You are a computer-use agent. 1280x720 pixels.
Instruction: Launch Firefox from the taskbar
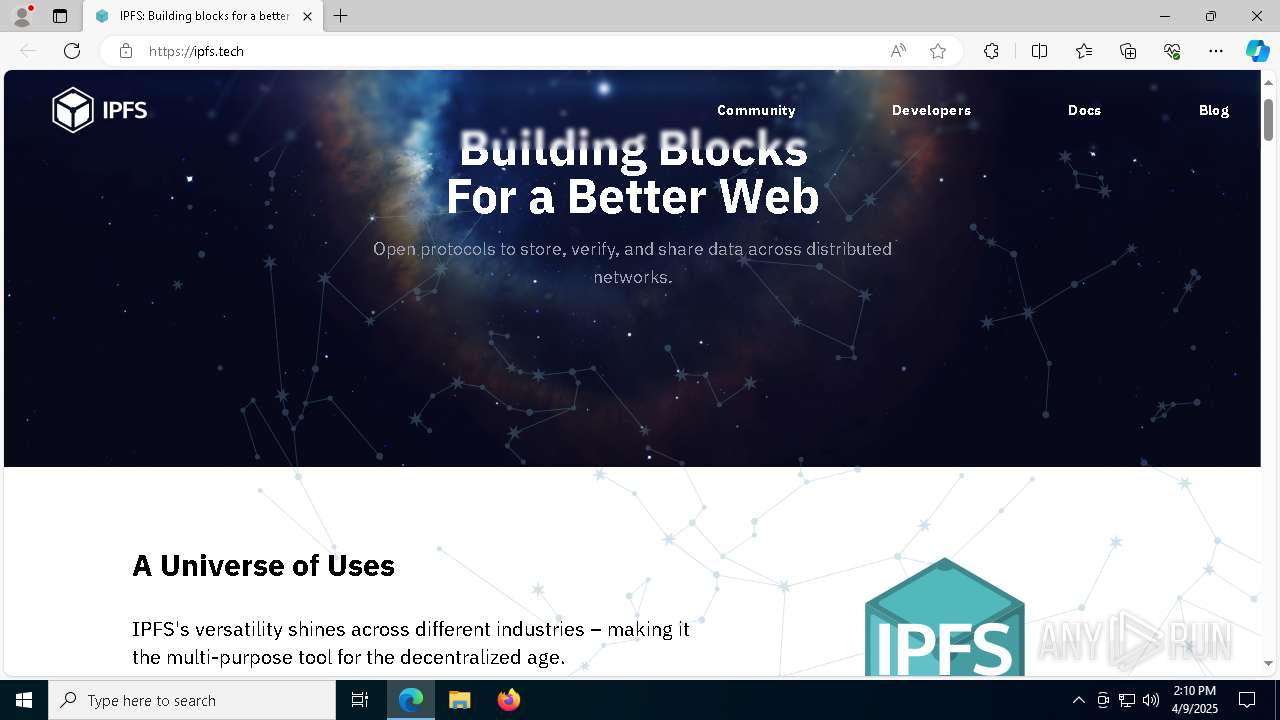click(508, 700)
